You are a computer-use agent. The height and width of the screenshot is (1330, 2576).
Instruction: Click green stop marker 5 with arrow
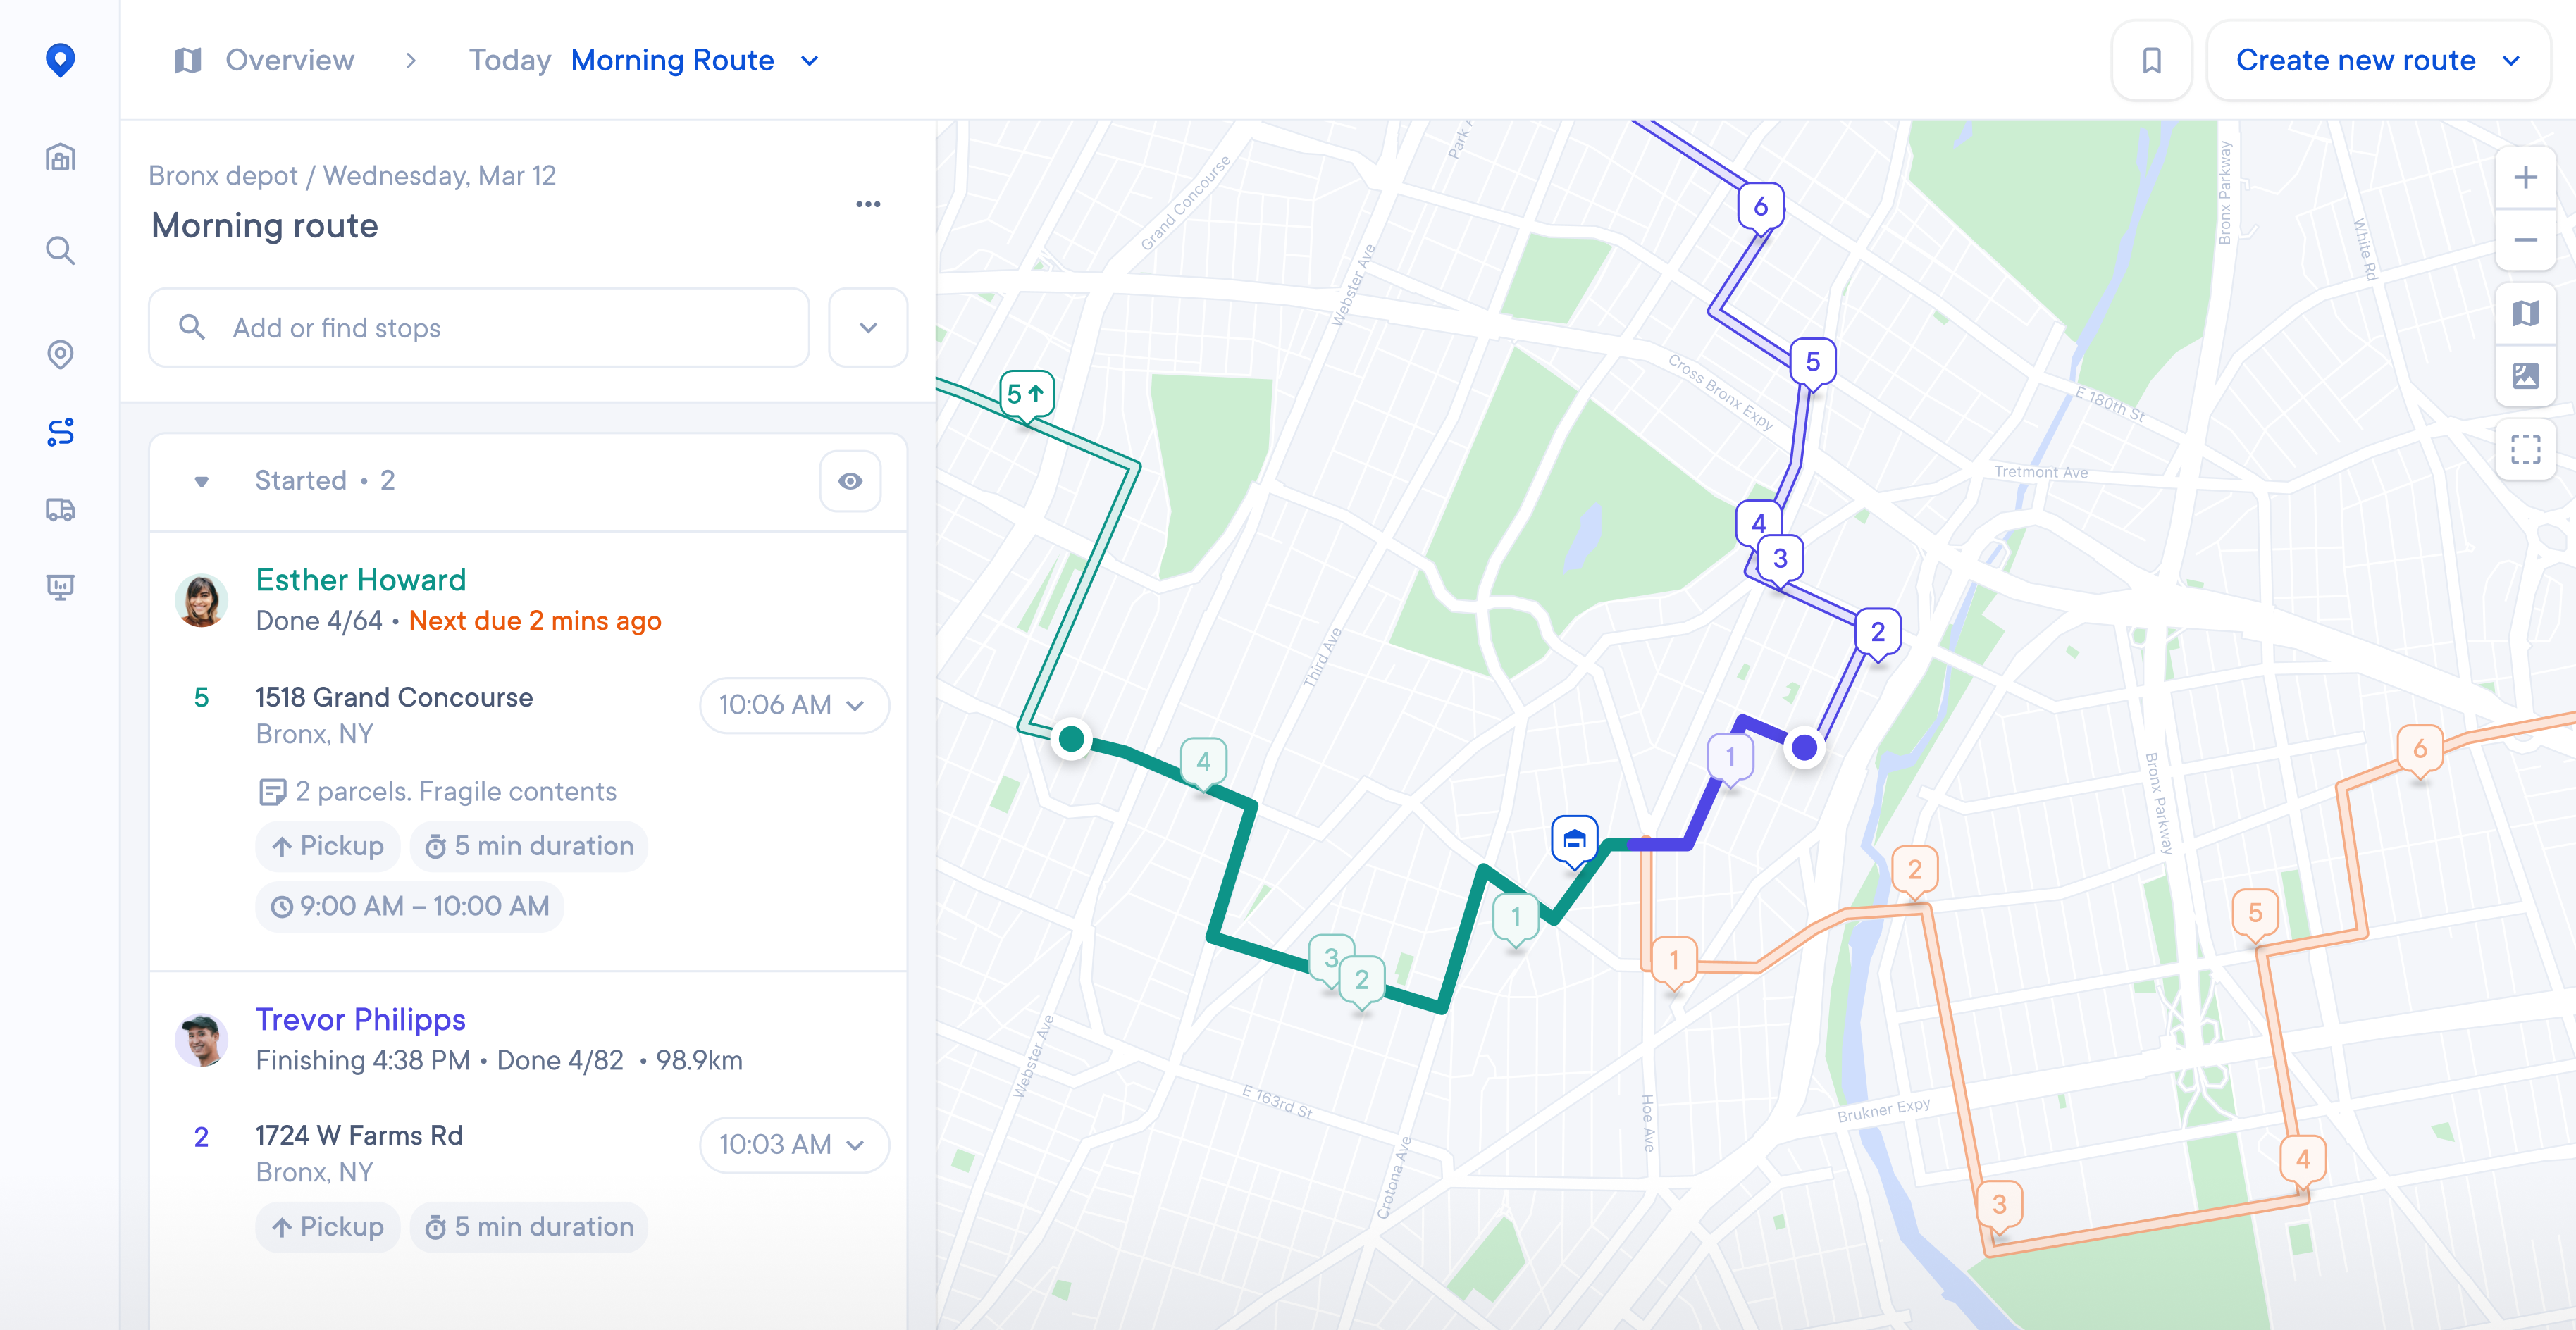[x=1027, y=395]
